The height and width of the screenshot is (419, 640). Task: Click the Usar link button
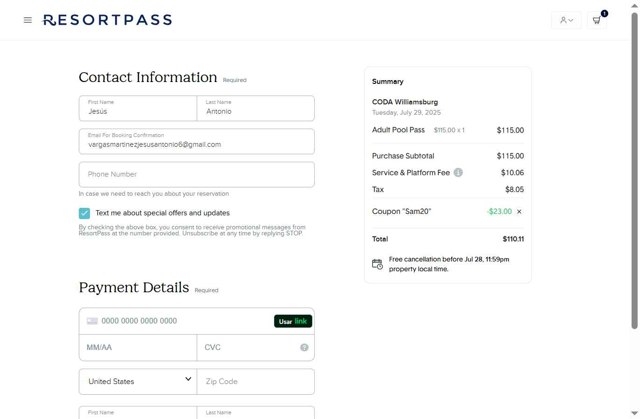point(293,321)
